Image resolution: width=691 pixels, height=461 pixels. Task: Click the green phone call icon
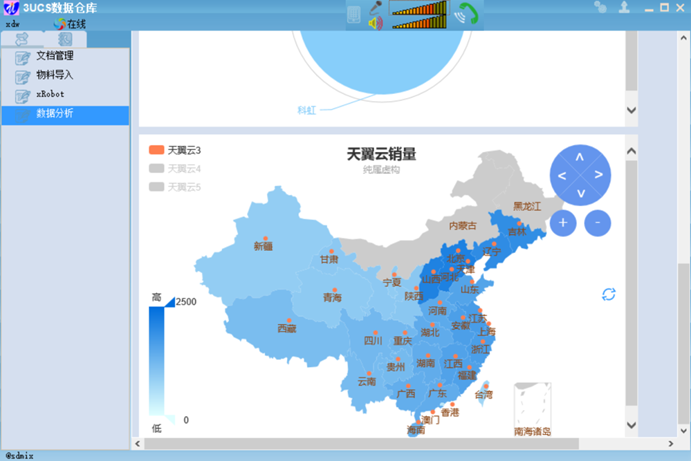pos(467,13)
